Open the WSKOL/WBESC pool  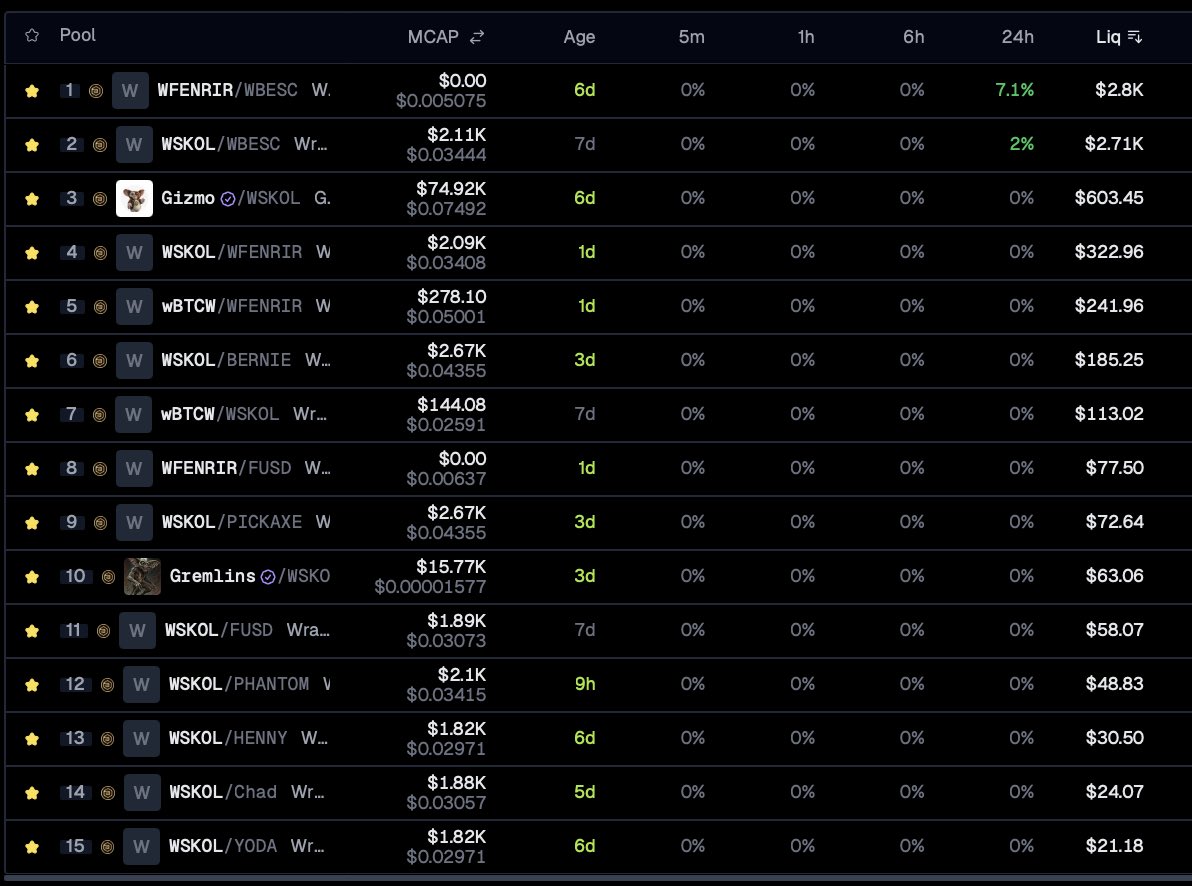(x=220, y=144)
